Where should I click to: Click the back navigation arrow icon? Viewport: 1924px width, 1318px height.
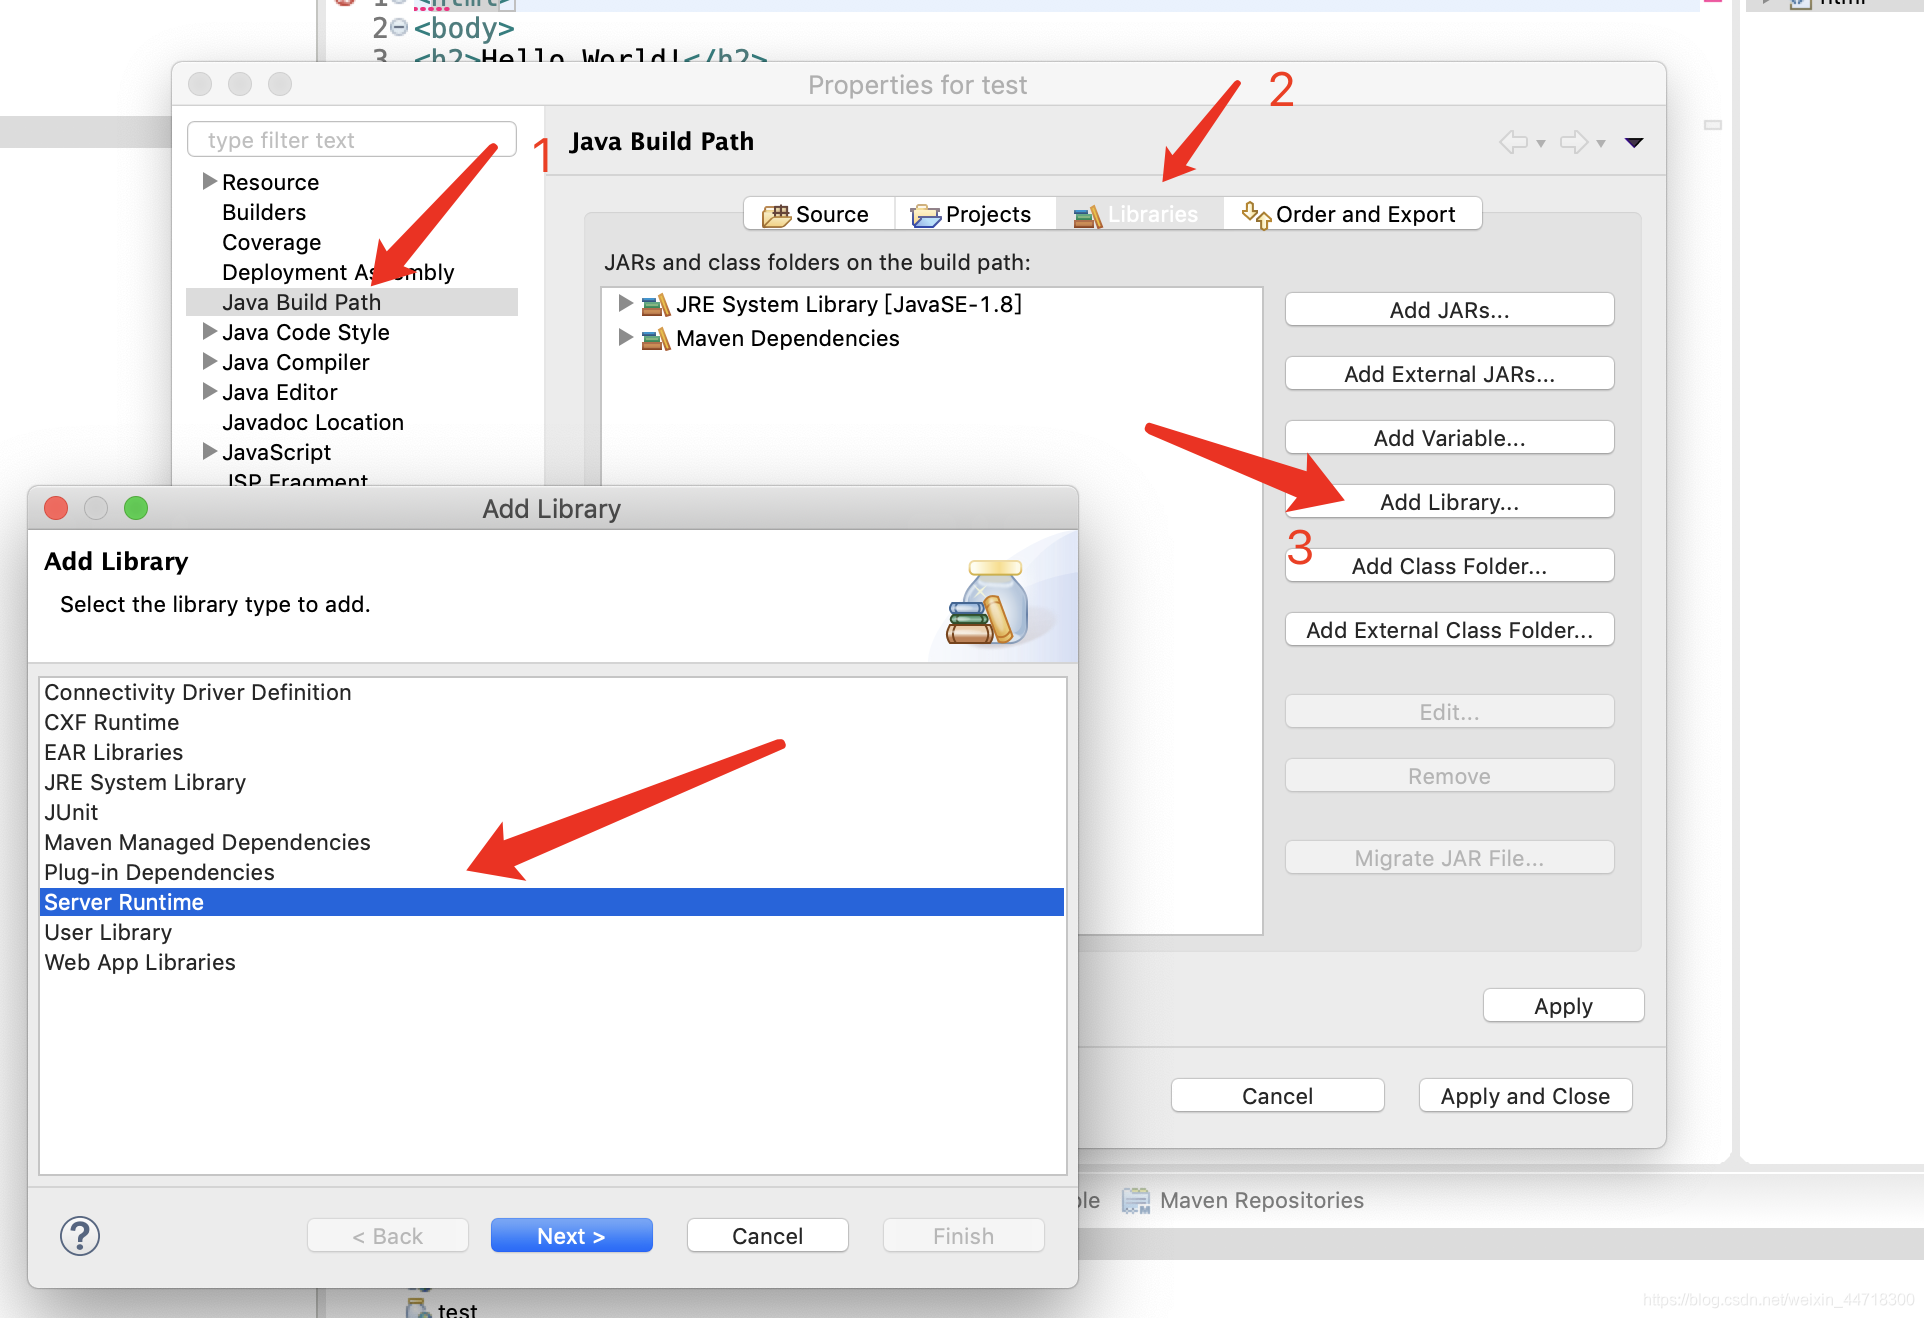pyautogui.click(x=1513, y=142)
